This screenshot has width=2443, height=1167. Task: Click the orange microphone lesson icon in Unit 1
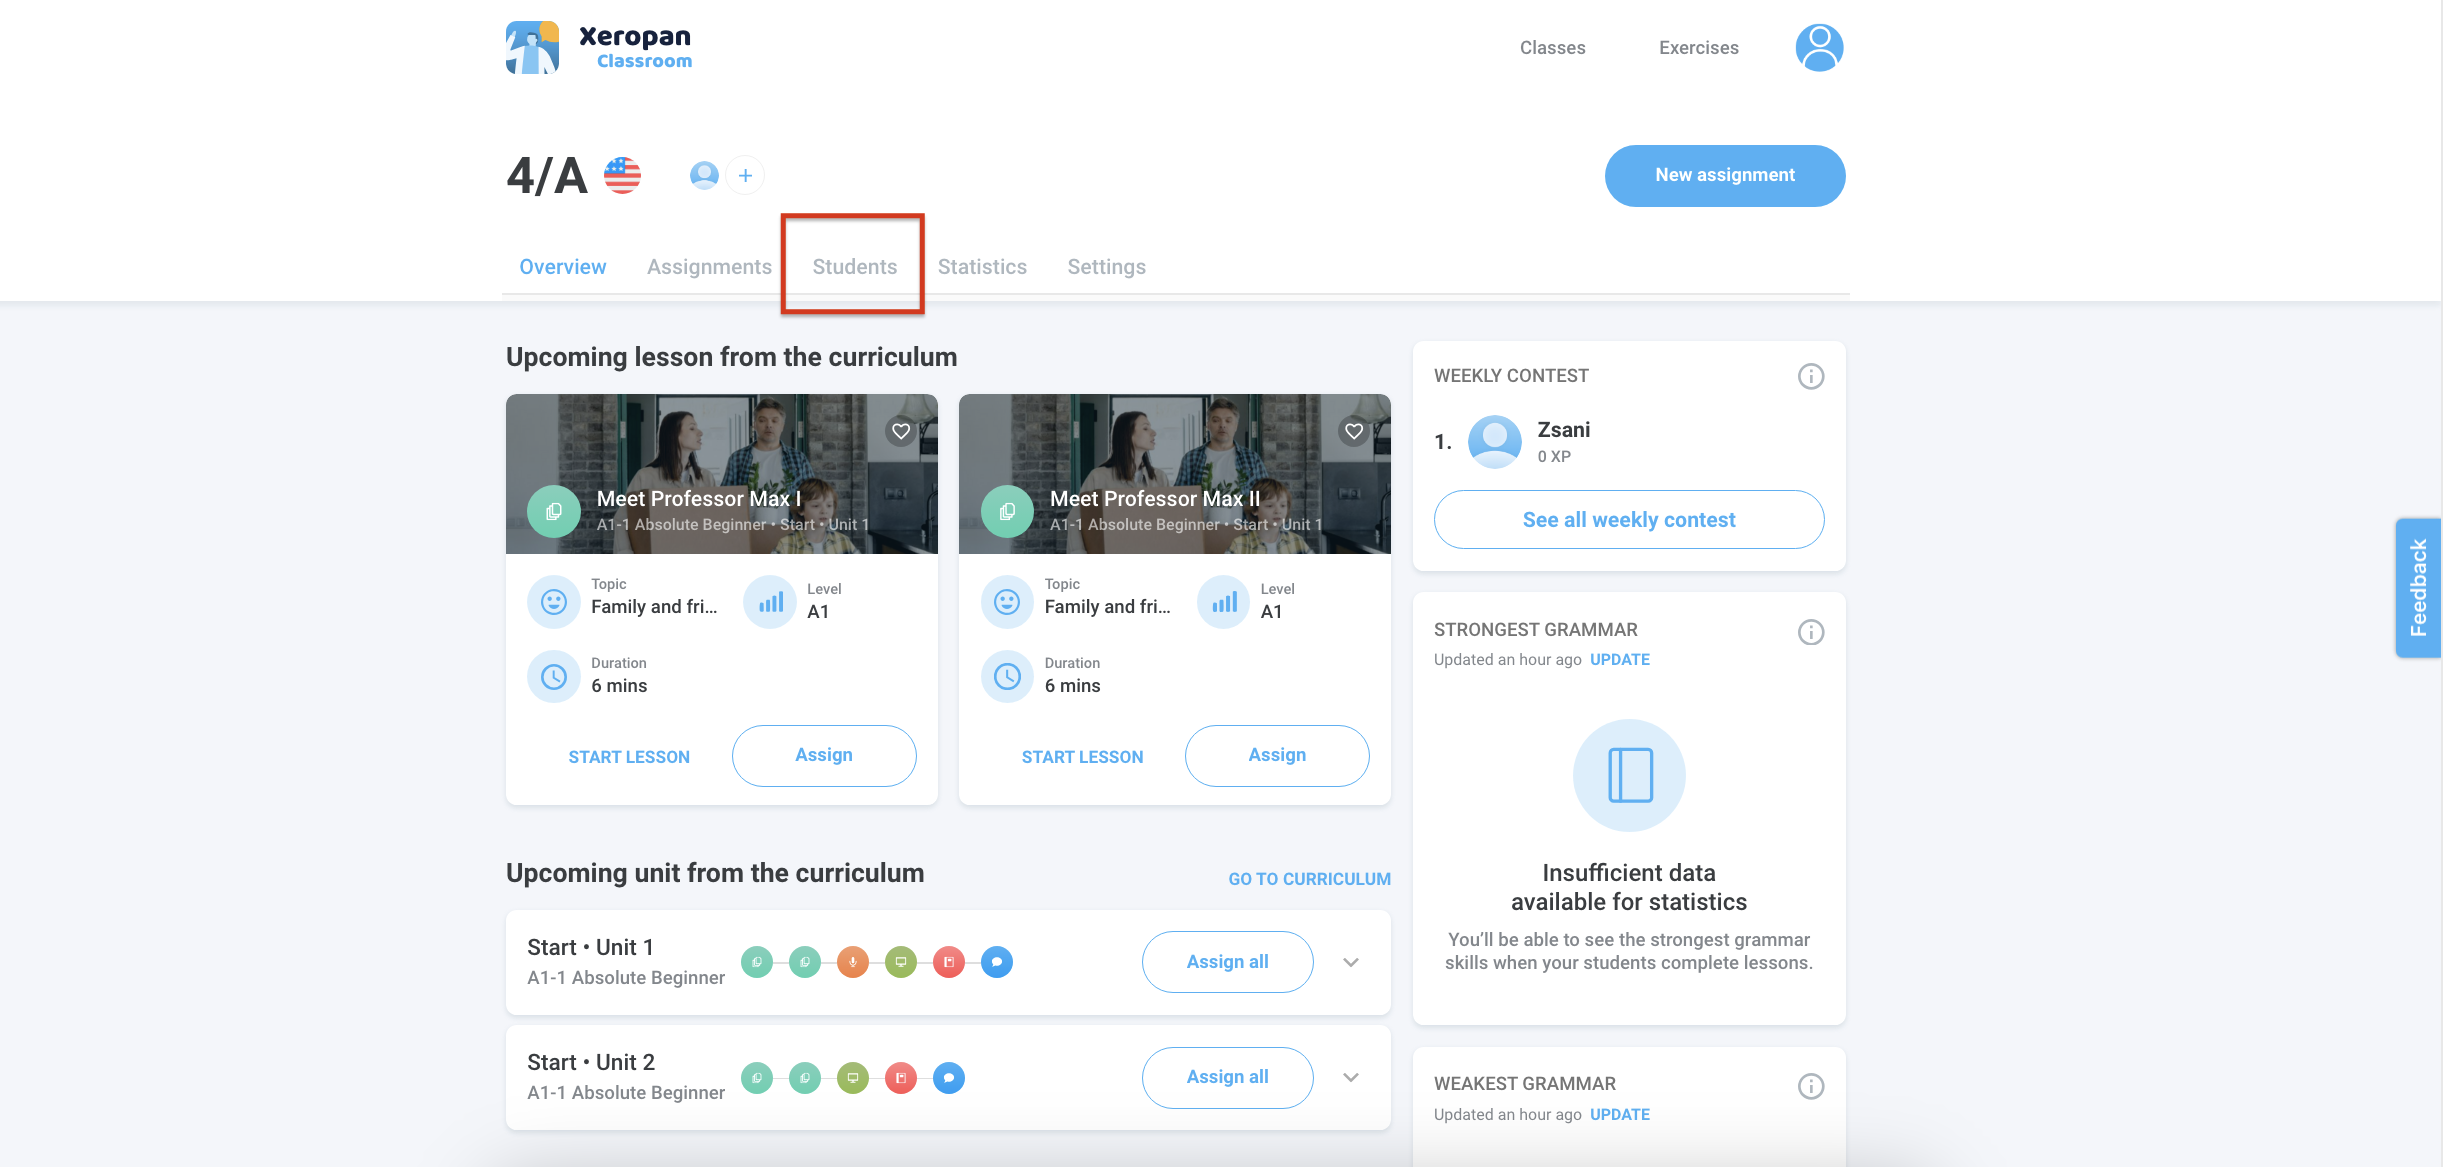tap(852, 962)
